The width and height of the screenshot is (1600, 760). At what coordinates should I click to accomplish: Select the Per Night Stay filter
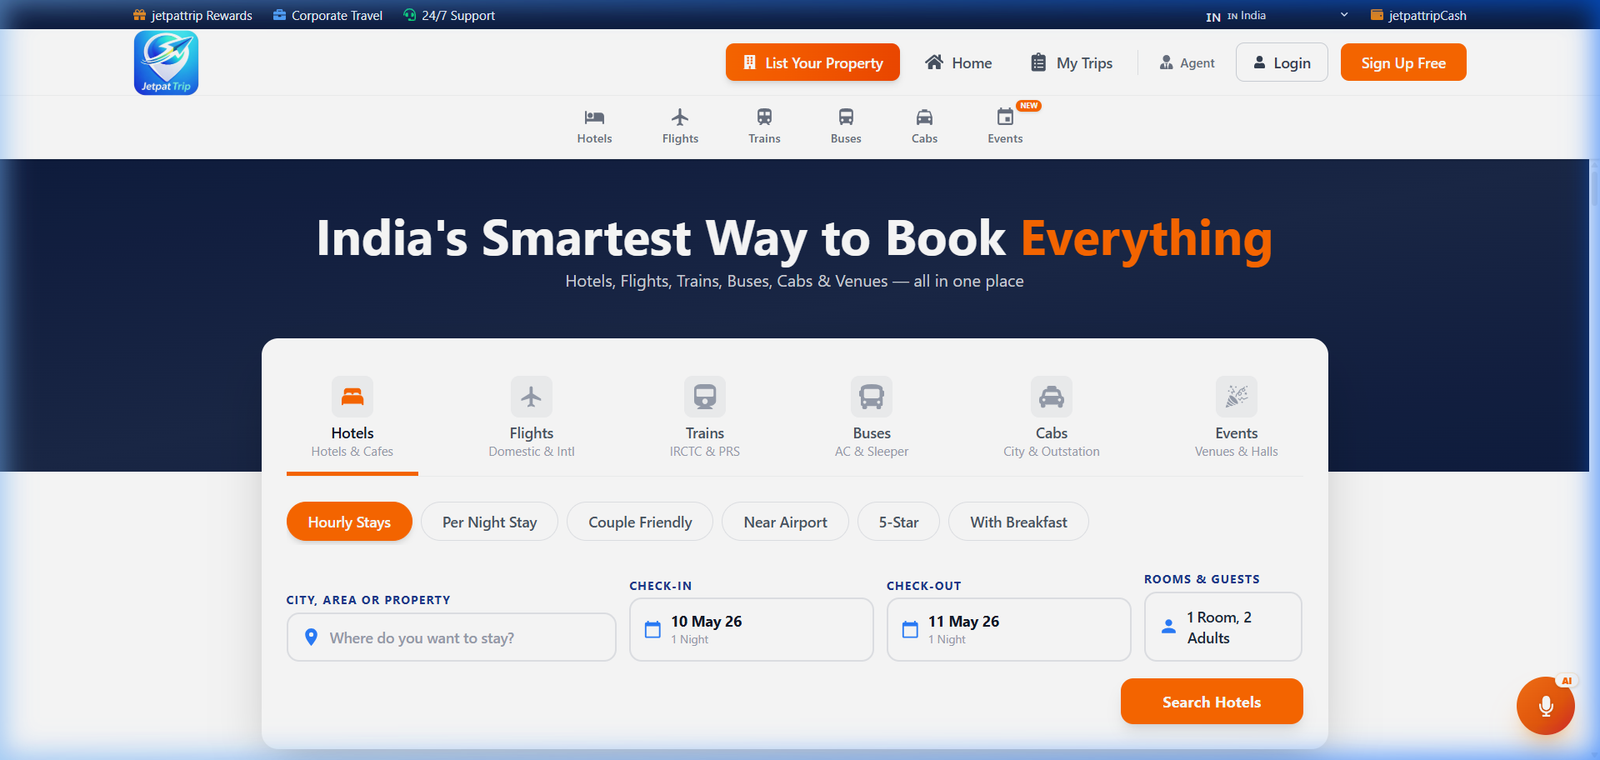(x=489, y=522)
